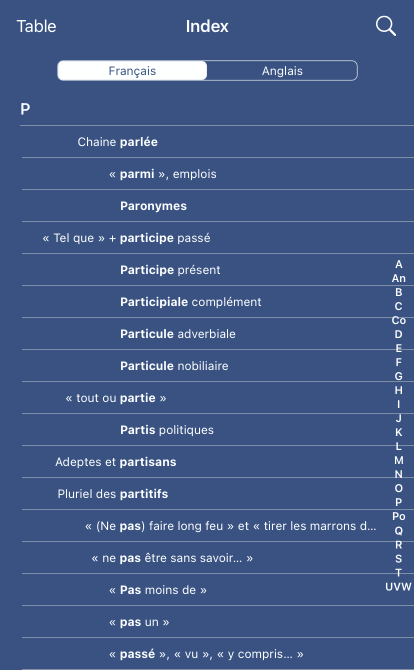Jump to letter S in index sidebar
Screen dimensions: 414x670
pos(399,558)
